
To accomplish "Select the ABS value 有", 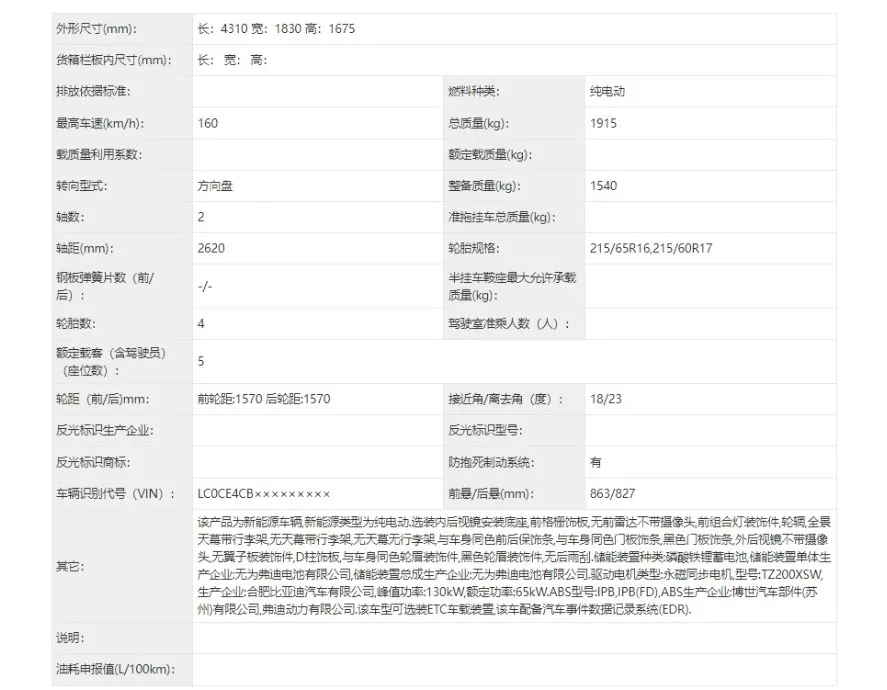I will coord(596,462).
